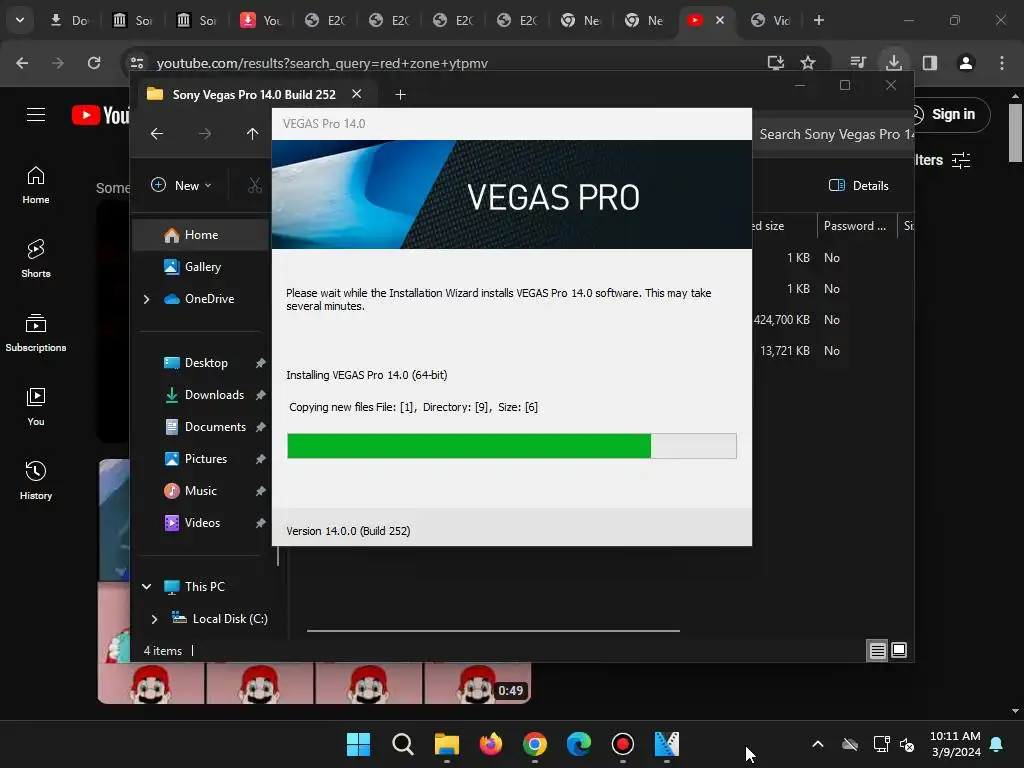The width and height of the screenshot is (1024, 768).
Task: Open Chrome side panel icon
Action: tap(929, 63)
